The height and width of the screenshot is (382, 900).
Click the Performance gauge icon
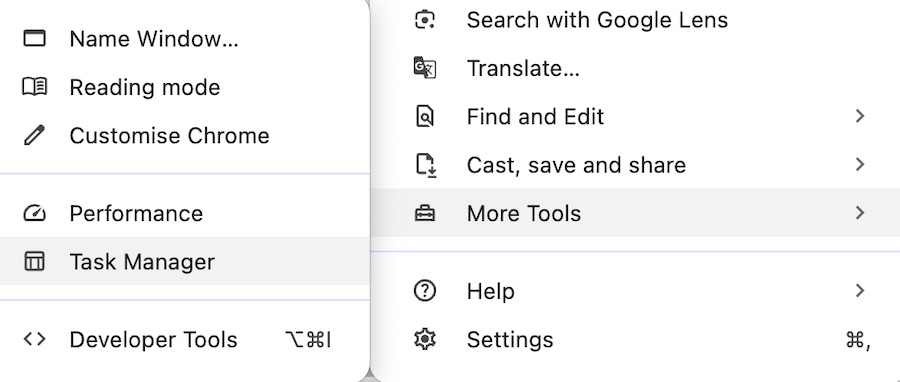click(34, 213)
